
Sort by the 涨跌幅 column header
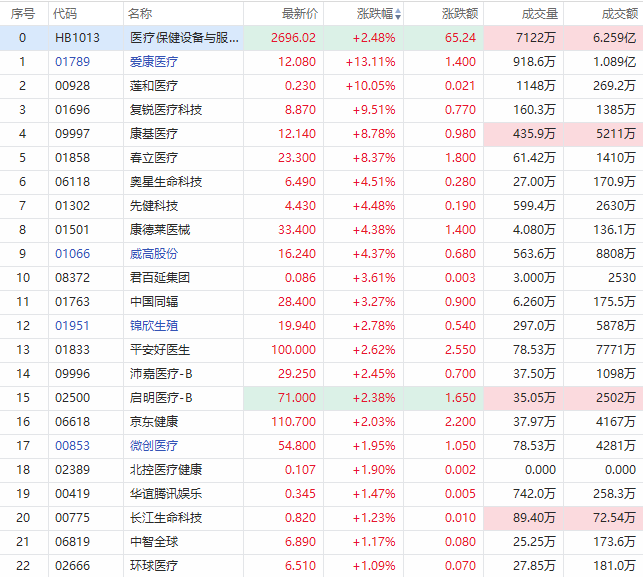point(378,14)
